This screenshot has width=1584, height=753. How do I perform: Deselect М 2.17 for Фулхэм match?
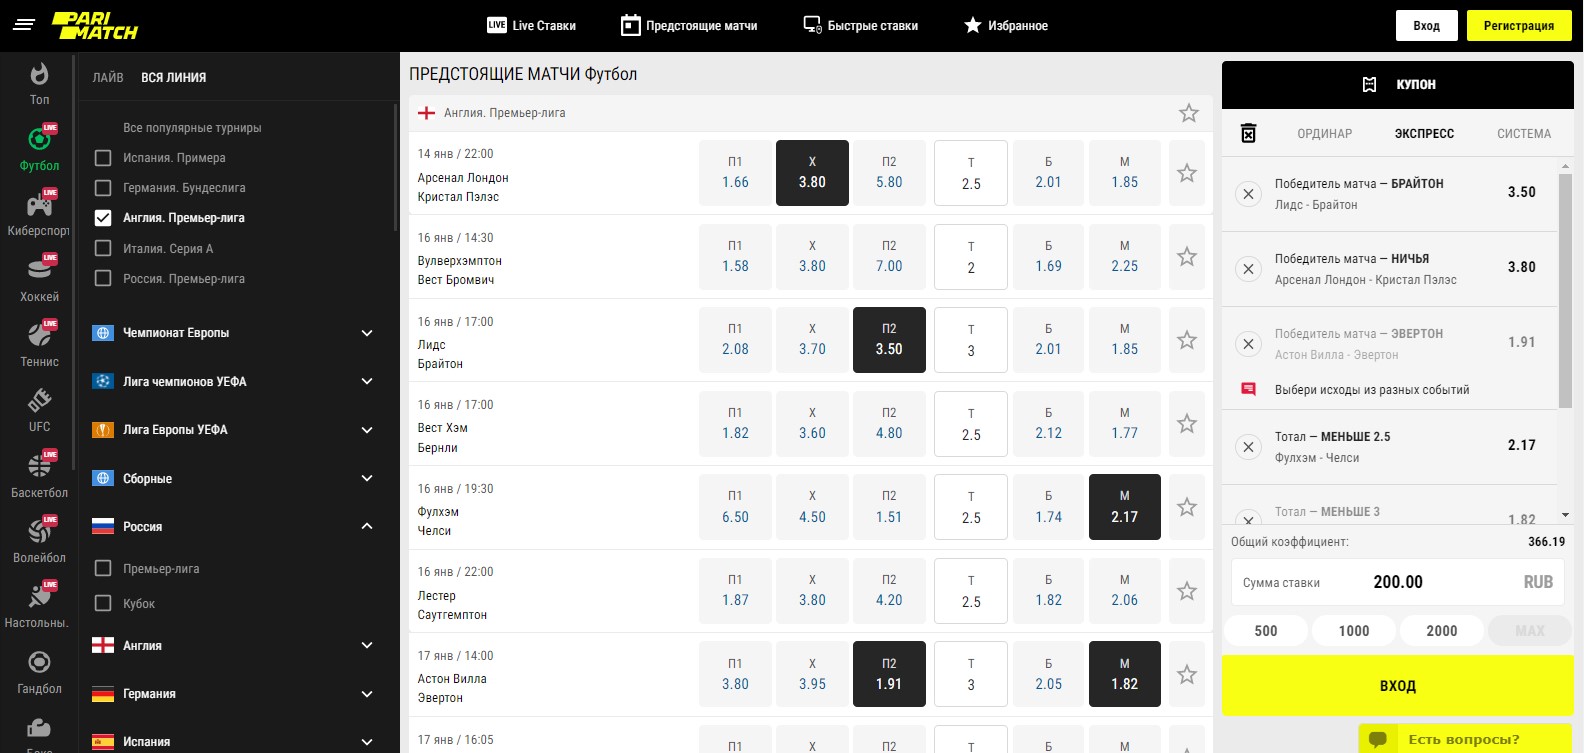tap(1125, 507)
